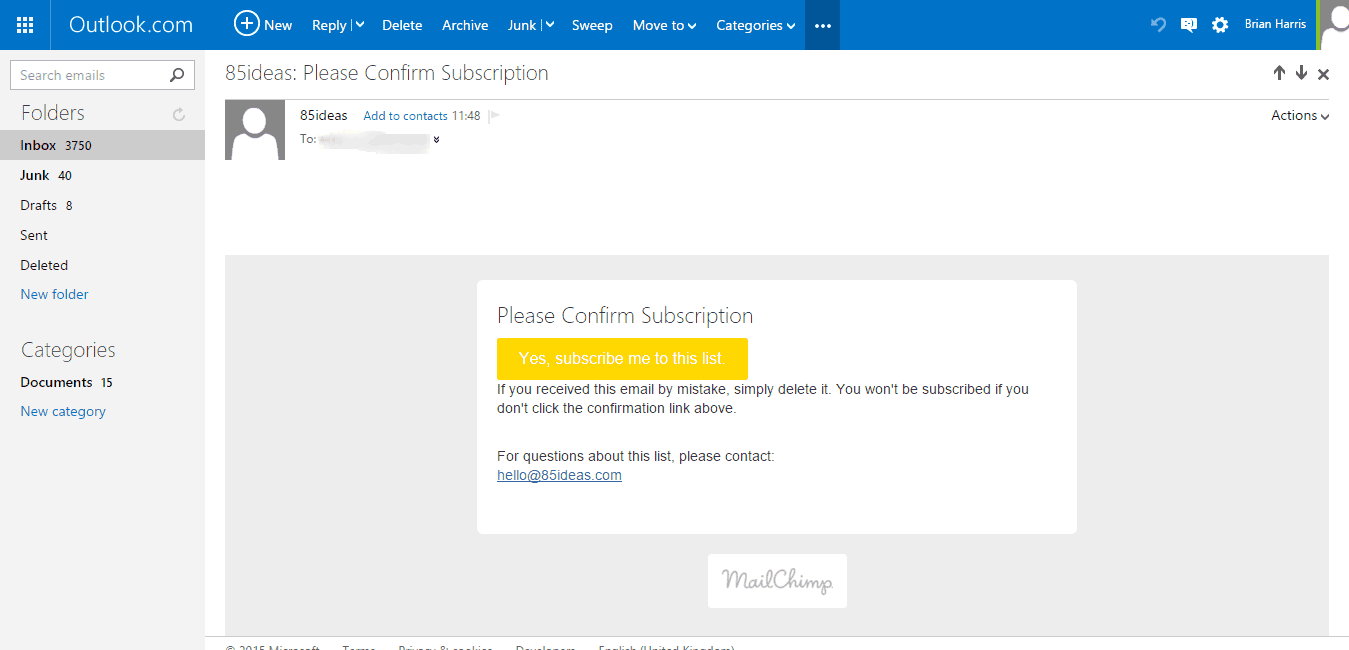Open the Inbox folder
Image resolution: width=1349 pixels, height=650 pixels.
[x=102, y=145]
